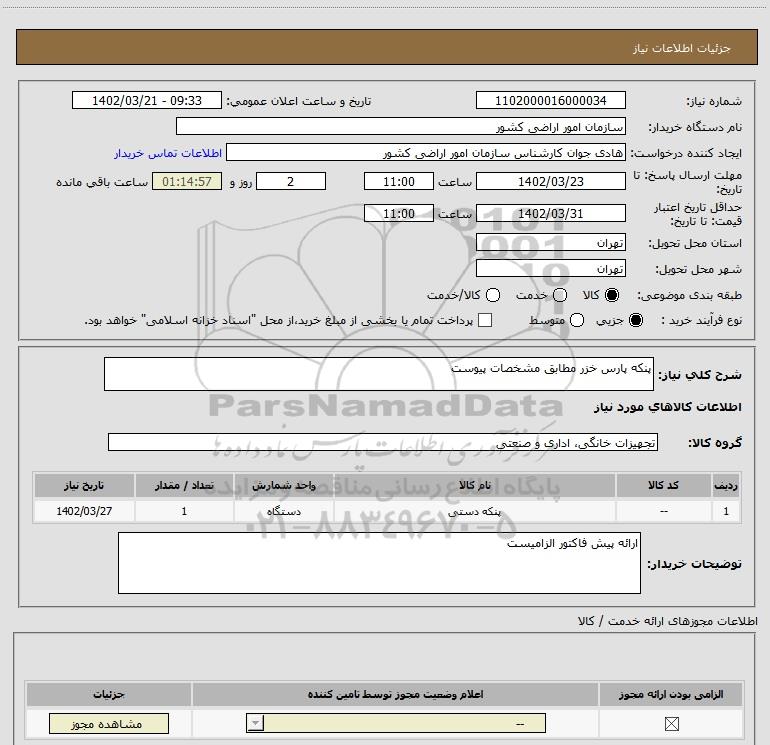This screenshot has height=745, width=770.
Task: Open the license status dropdown arrow
Action: [255, 723]
